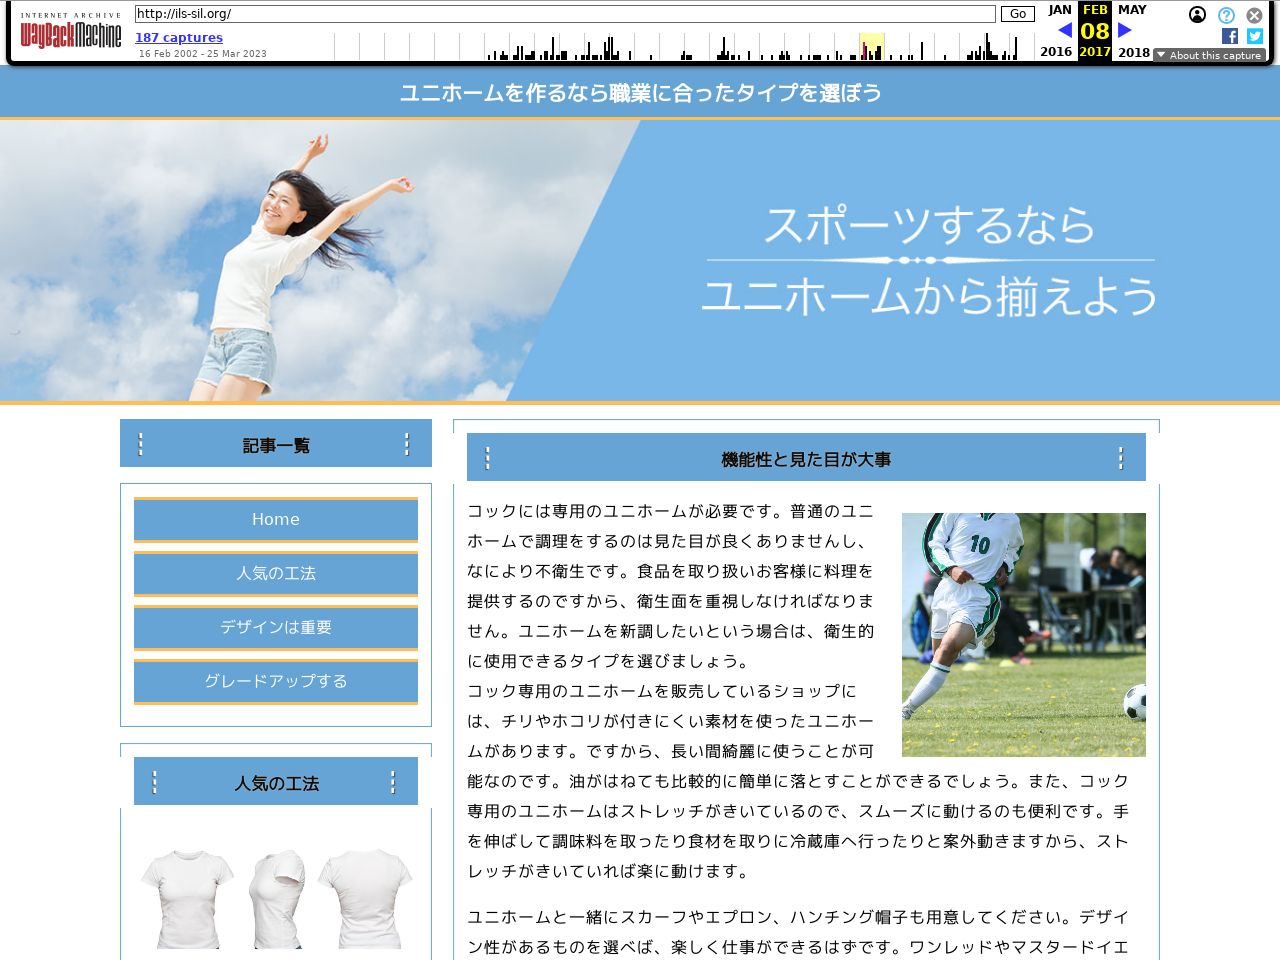Click the soccer player image
The image size is (1280, 960).
coord(1023,635)
